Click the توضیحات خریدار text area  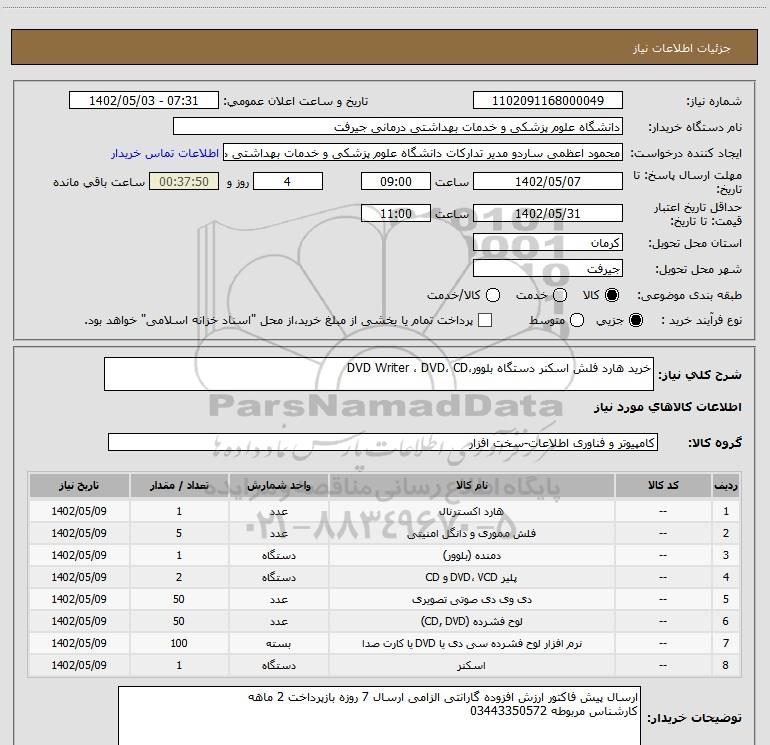click(379, 716)
